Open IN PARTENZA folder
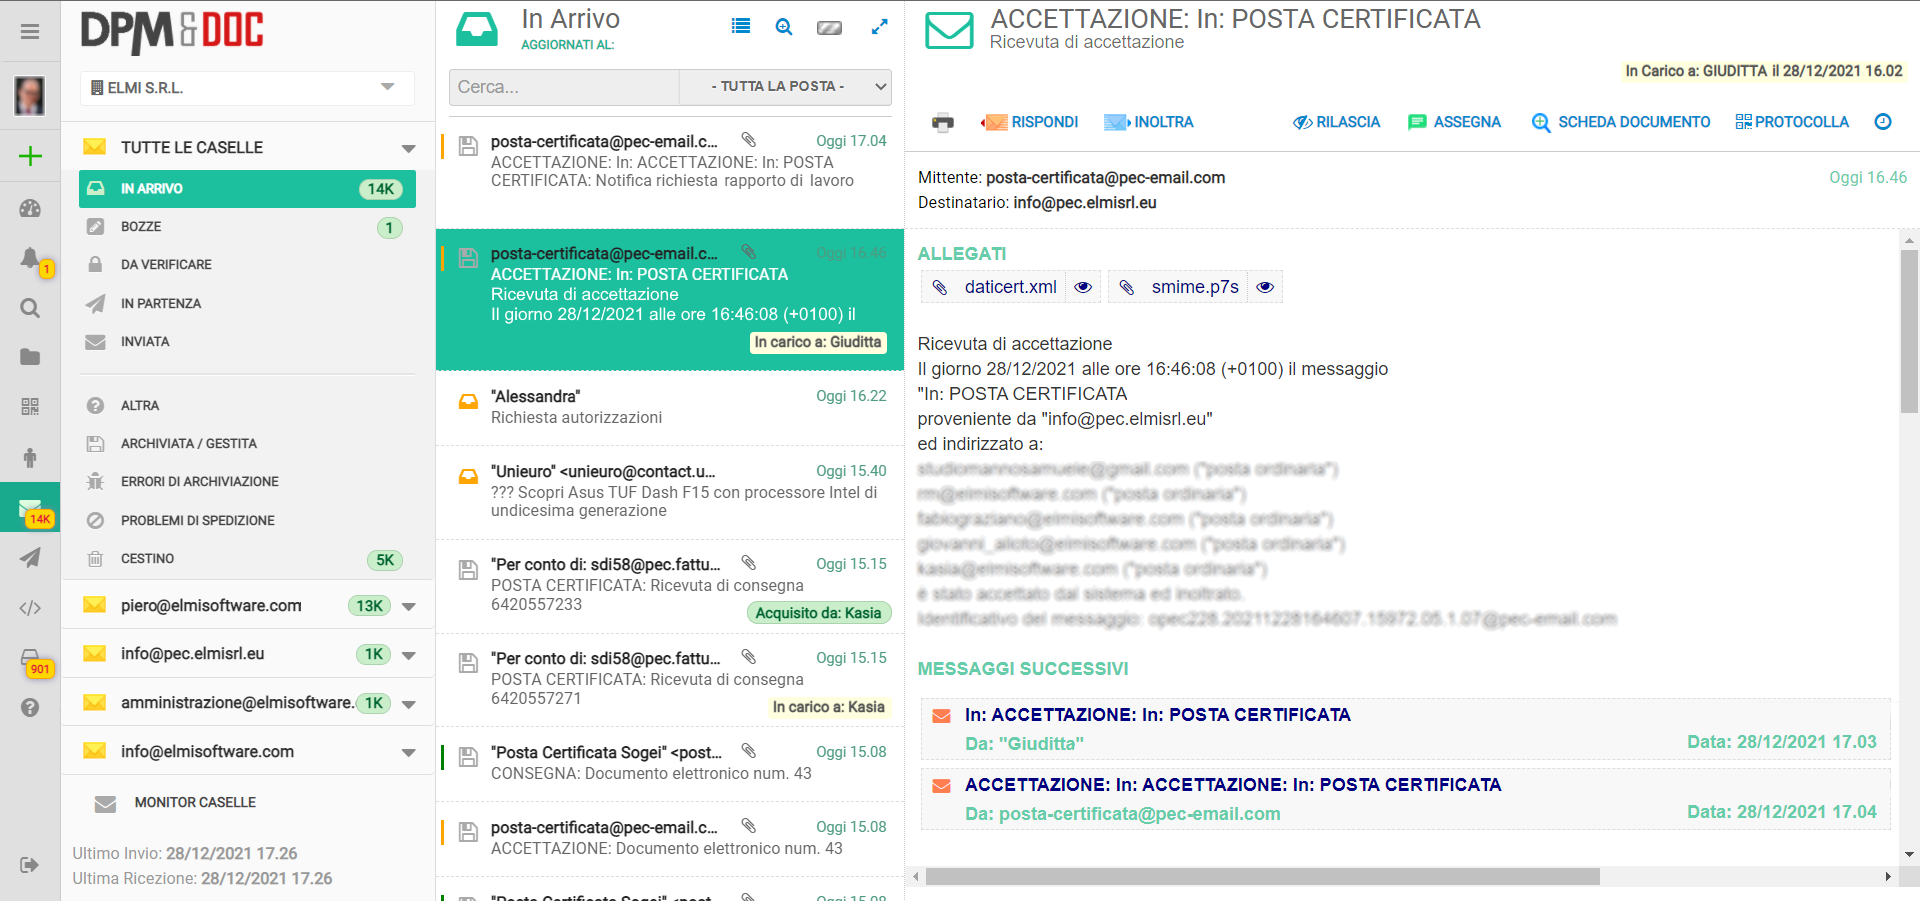The width and height of the screenshot is (1920, 901). [247, 304]
